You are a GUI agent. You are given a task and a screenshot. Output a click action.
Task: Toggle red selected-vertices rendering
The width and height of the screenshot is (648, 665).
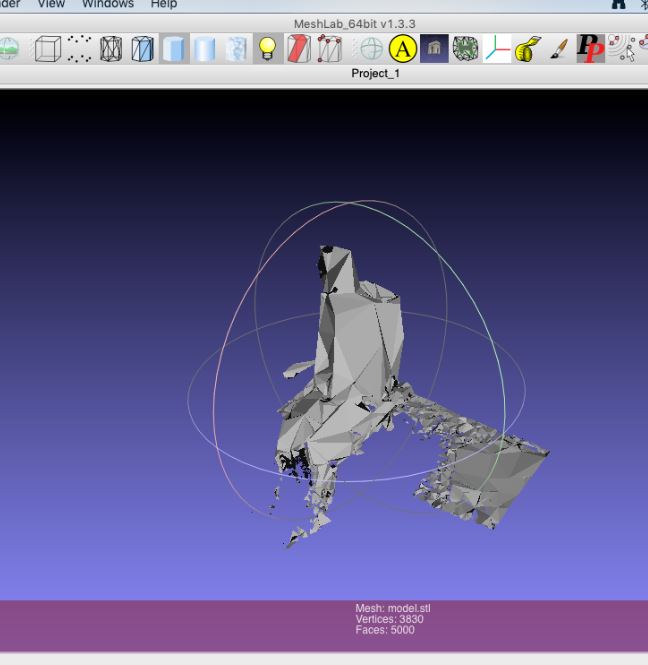coord(330,49)
